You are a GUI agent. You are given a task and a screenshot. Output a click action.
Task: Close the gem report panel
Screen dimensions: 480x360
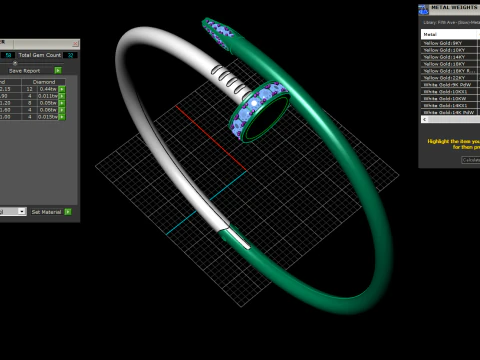tap(75, 43)
